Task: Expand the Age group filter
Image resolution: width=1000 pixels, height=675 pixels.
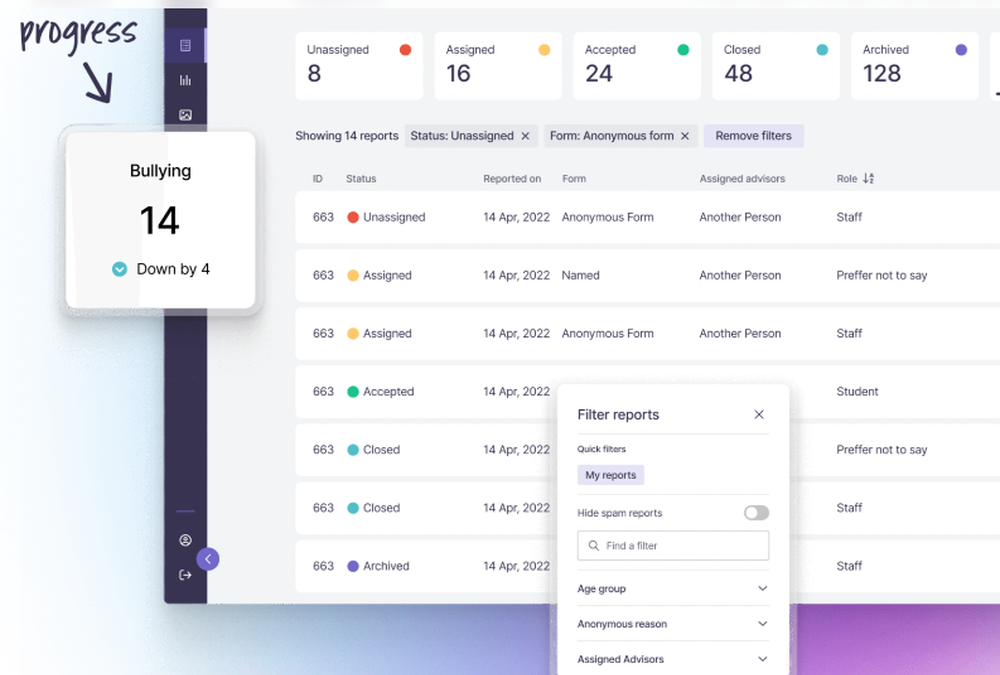Action: pos(762,589)
